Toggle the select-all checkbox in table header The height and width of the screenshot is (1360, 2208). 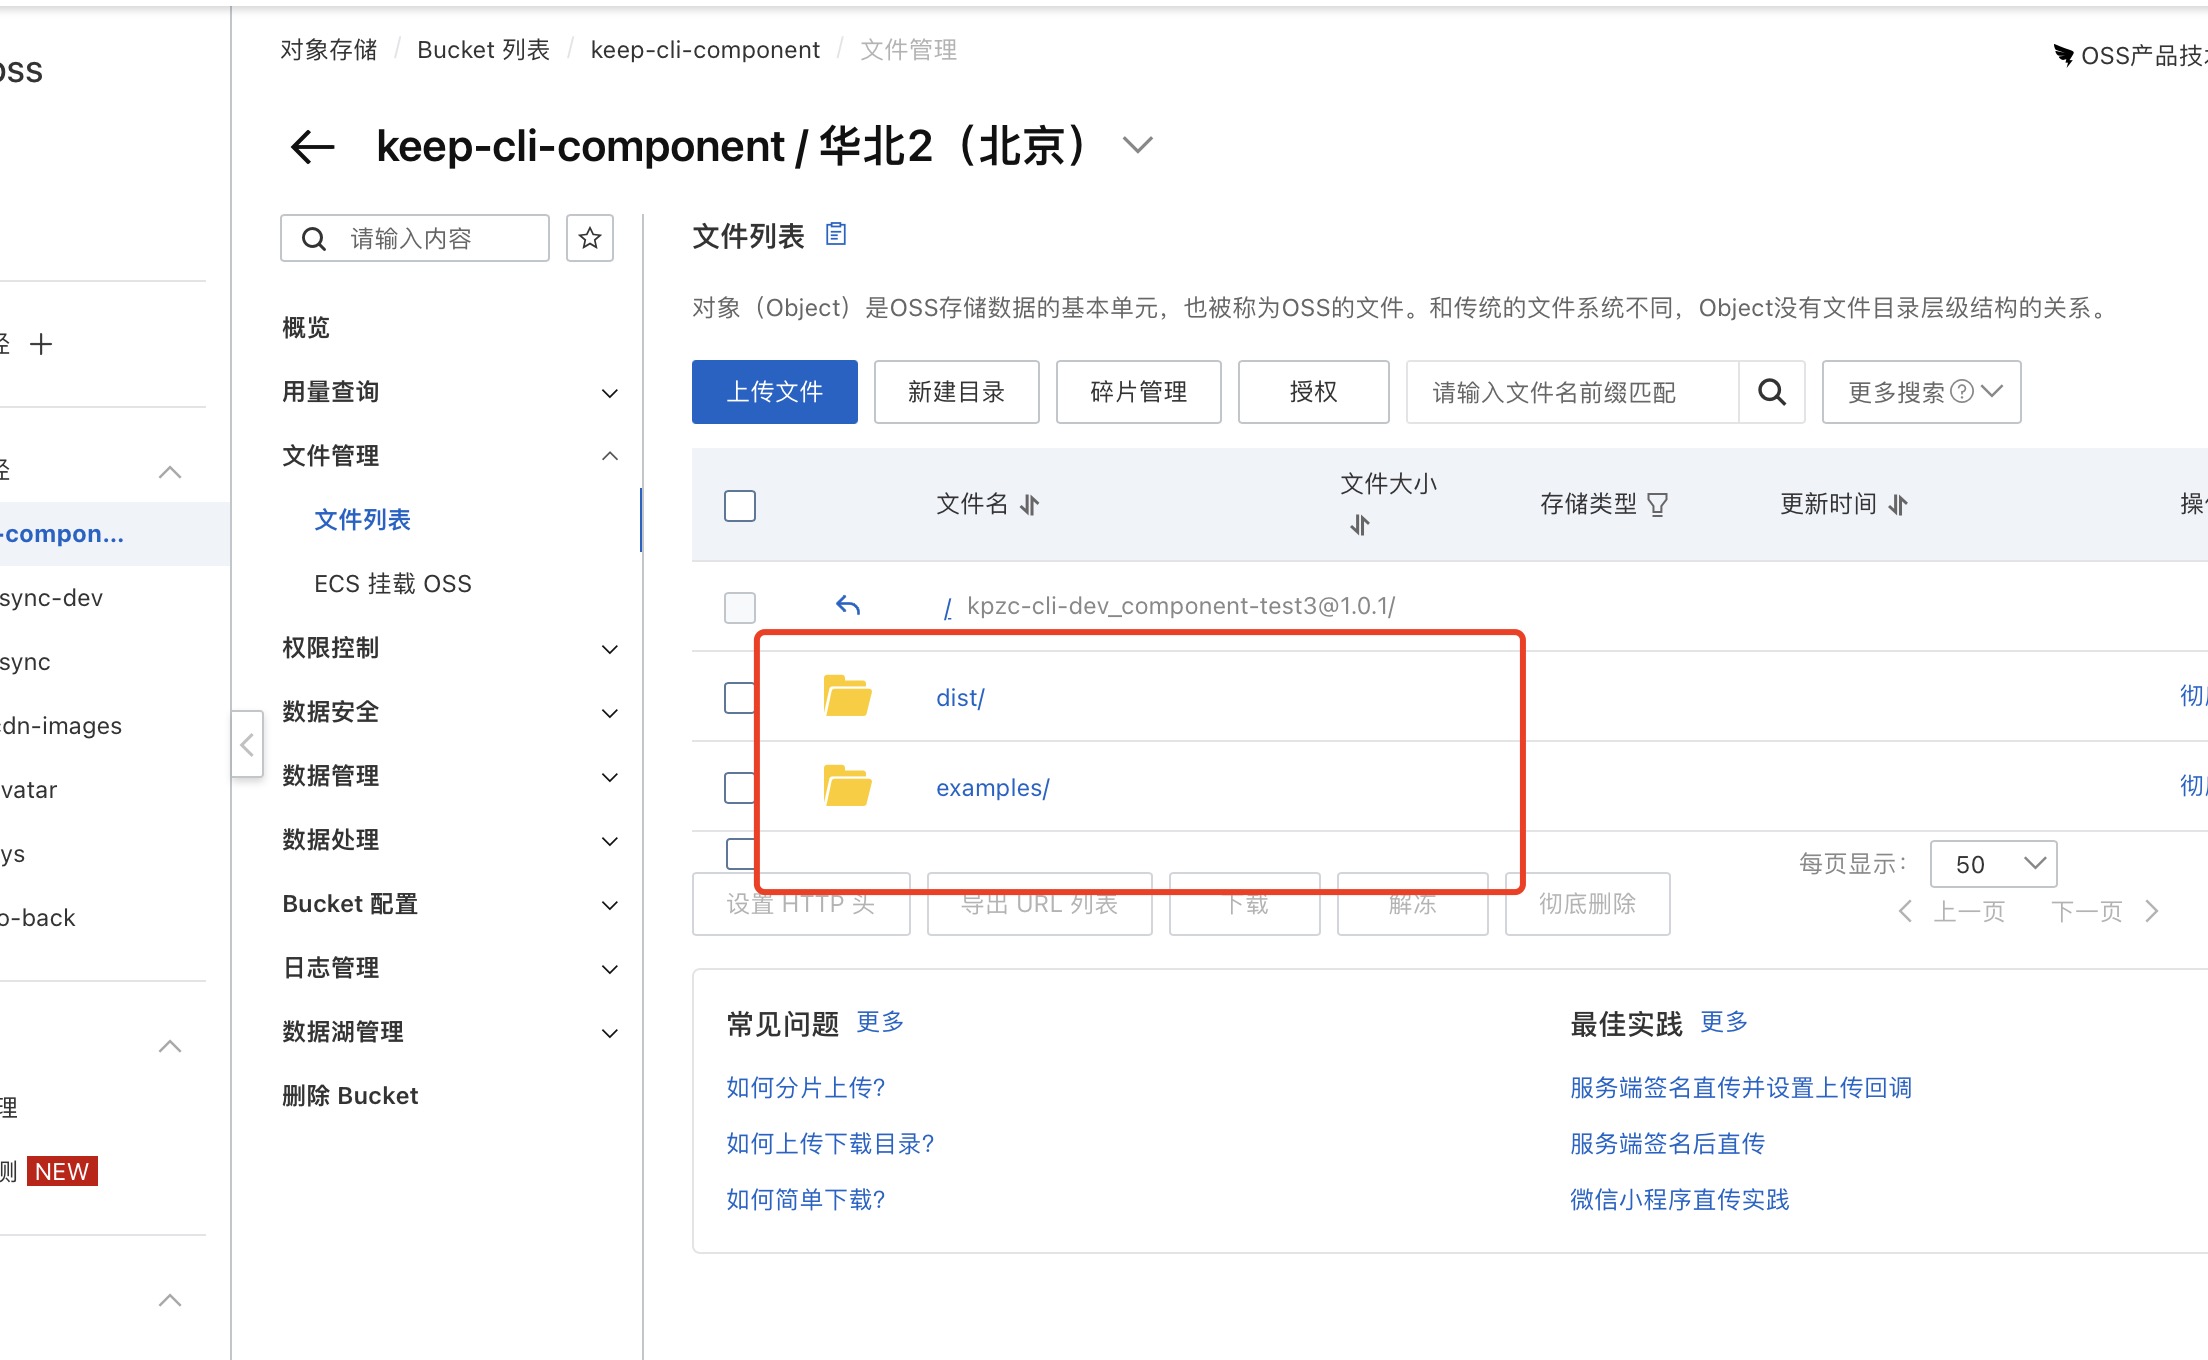click(x=740, y=505)
